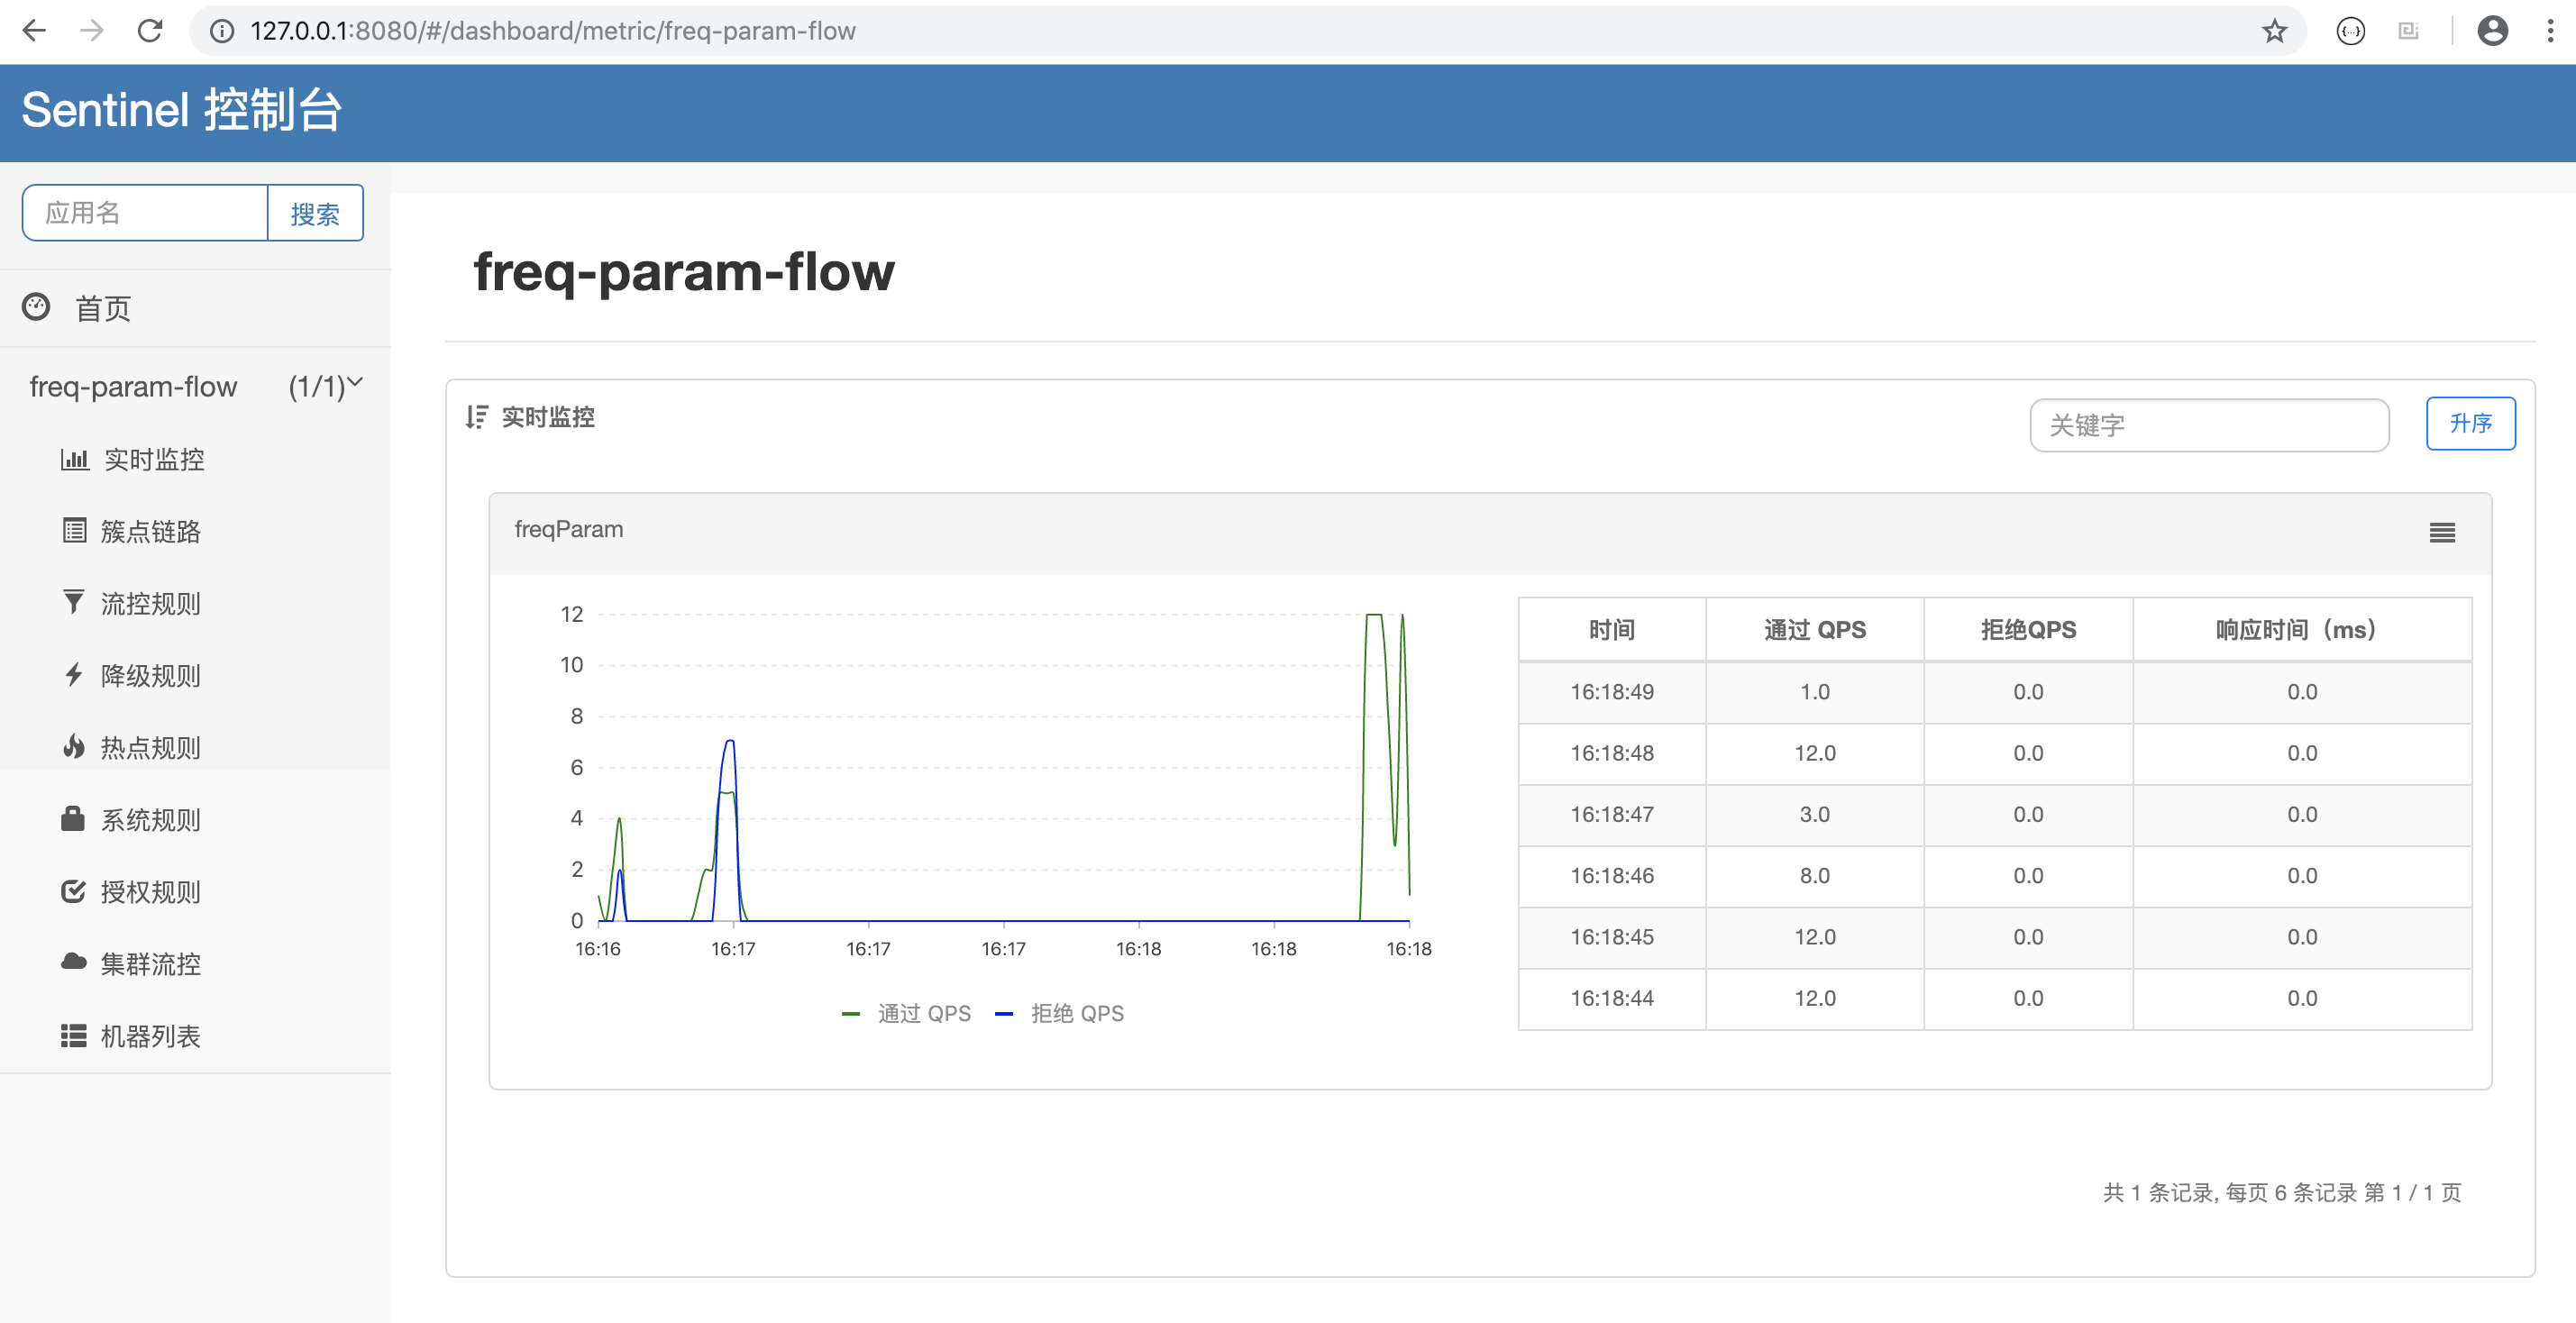Open 热点规则 page
This screenshot has width=2576, height=1323.
point(151,748)
